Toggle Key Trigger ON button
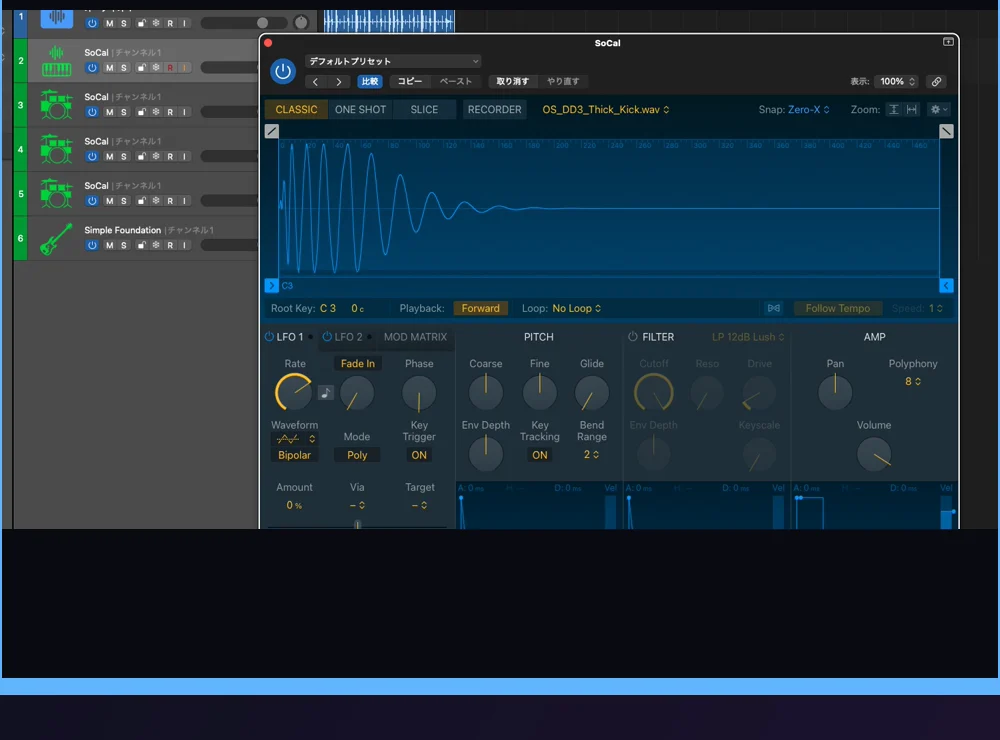The height and width of the screenshot is (740, 1000). (419, 455)
